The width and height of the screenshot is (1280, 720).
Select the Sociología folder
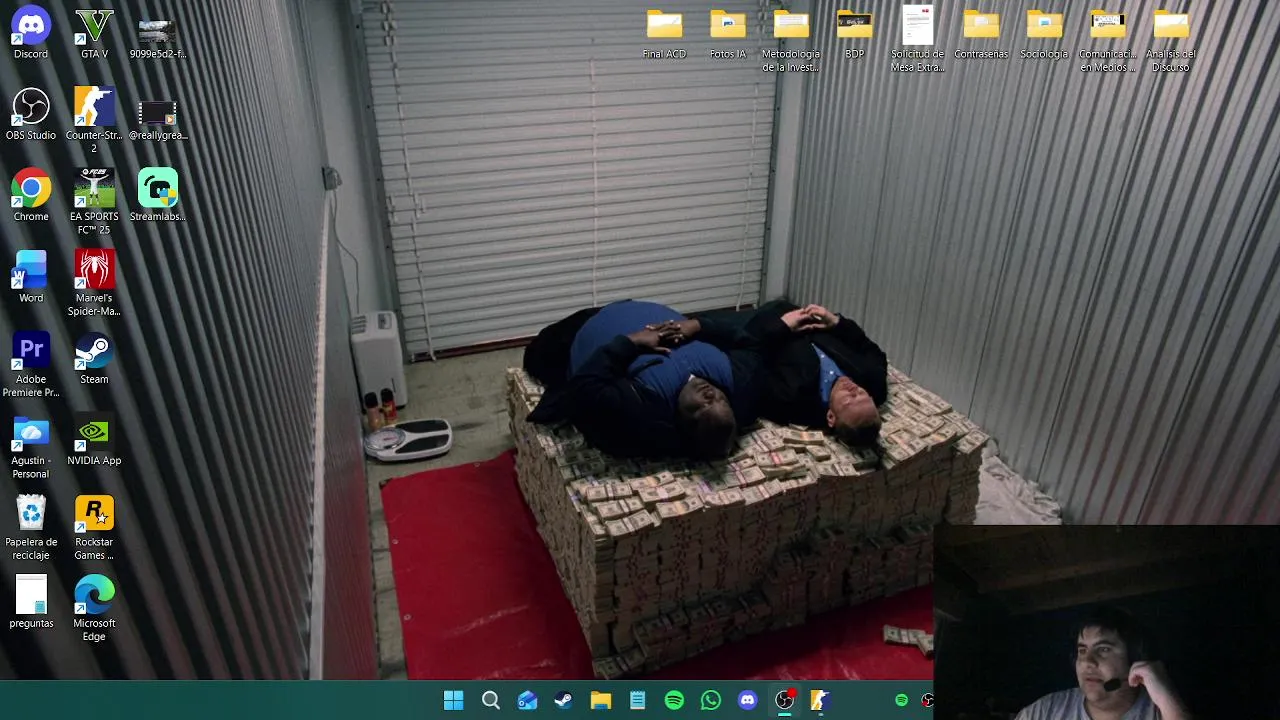tap(1044, 33)
